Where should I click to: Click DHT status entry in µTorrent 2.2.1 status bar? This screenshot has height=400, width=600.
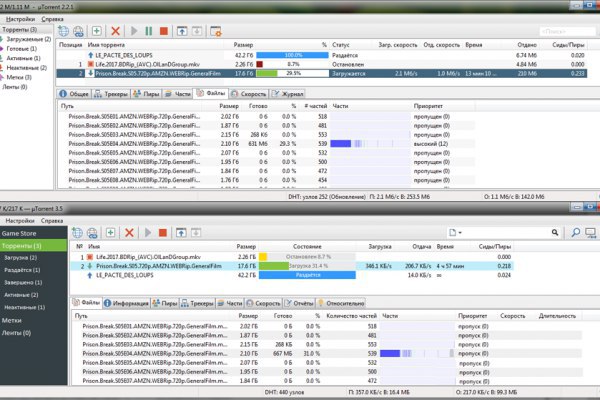[327, 197]
